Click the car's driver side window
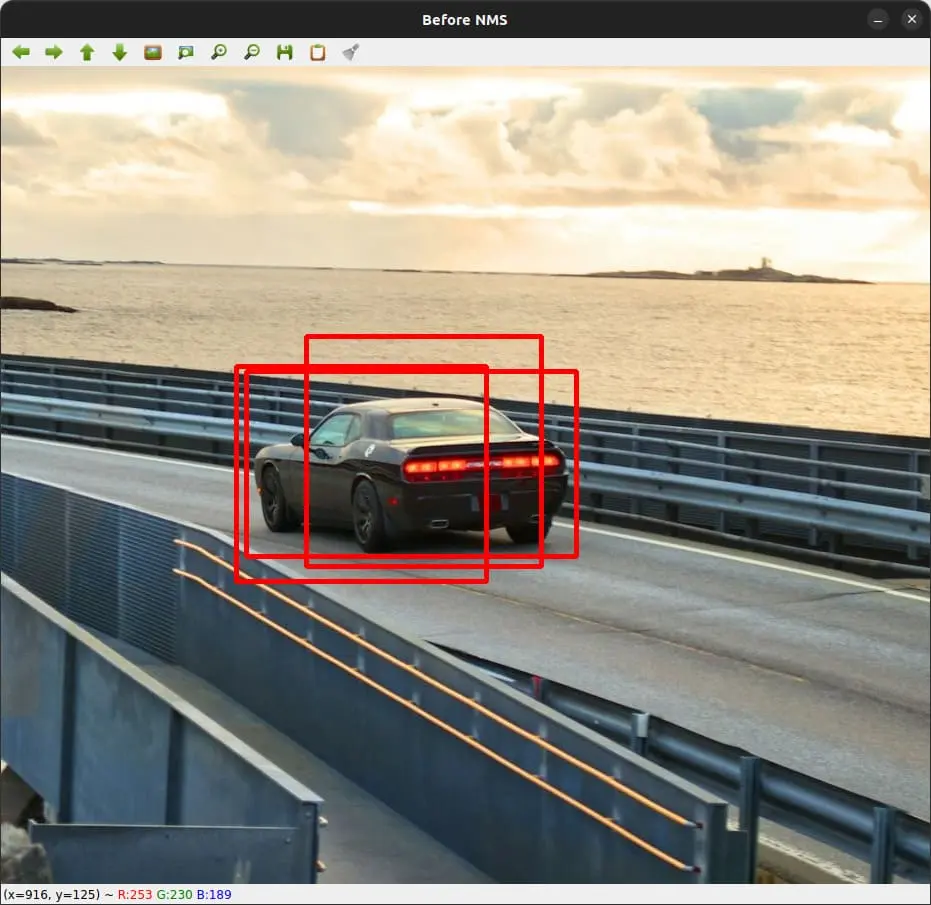The height and width of the screenshot is (905, 931). point(337,430)
